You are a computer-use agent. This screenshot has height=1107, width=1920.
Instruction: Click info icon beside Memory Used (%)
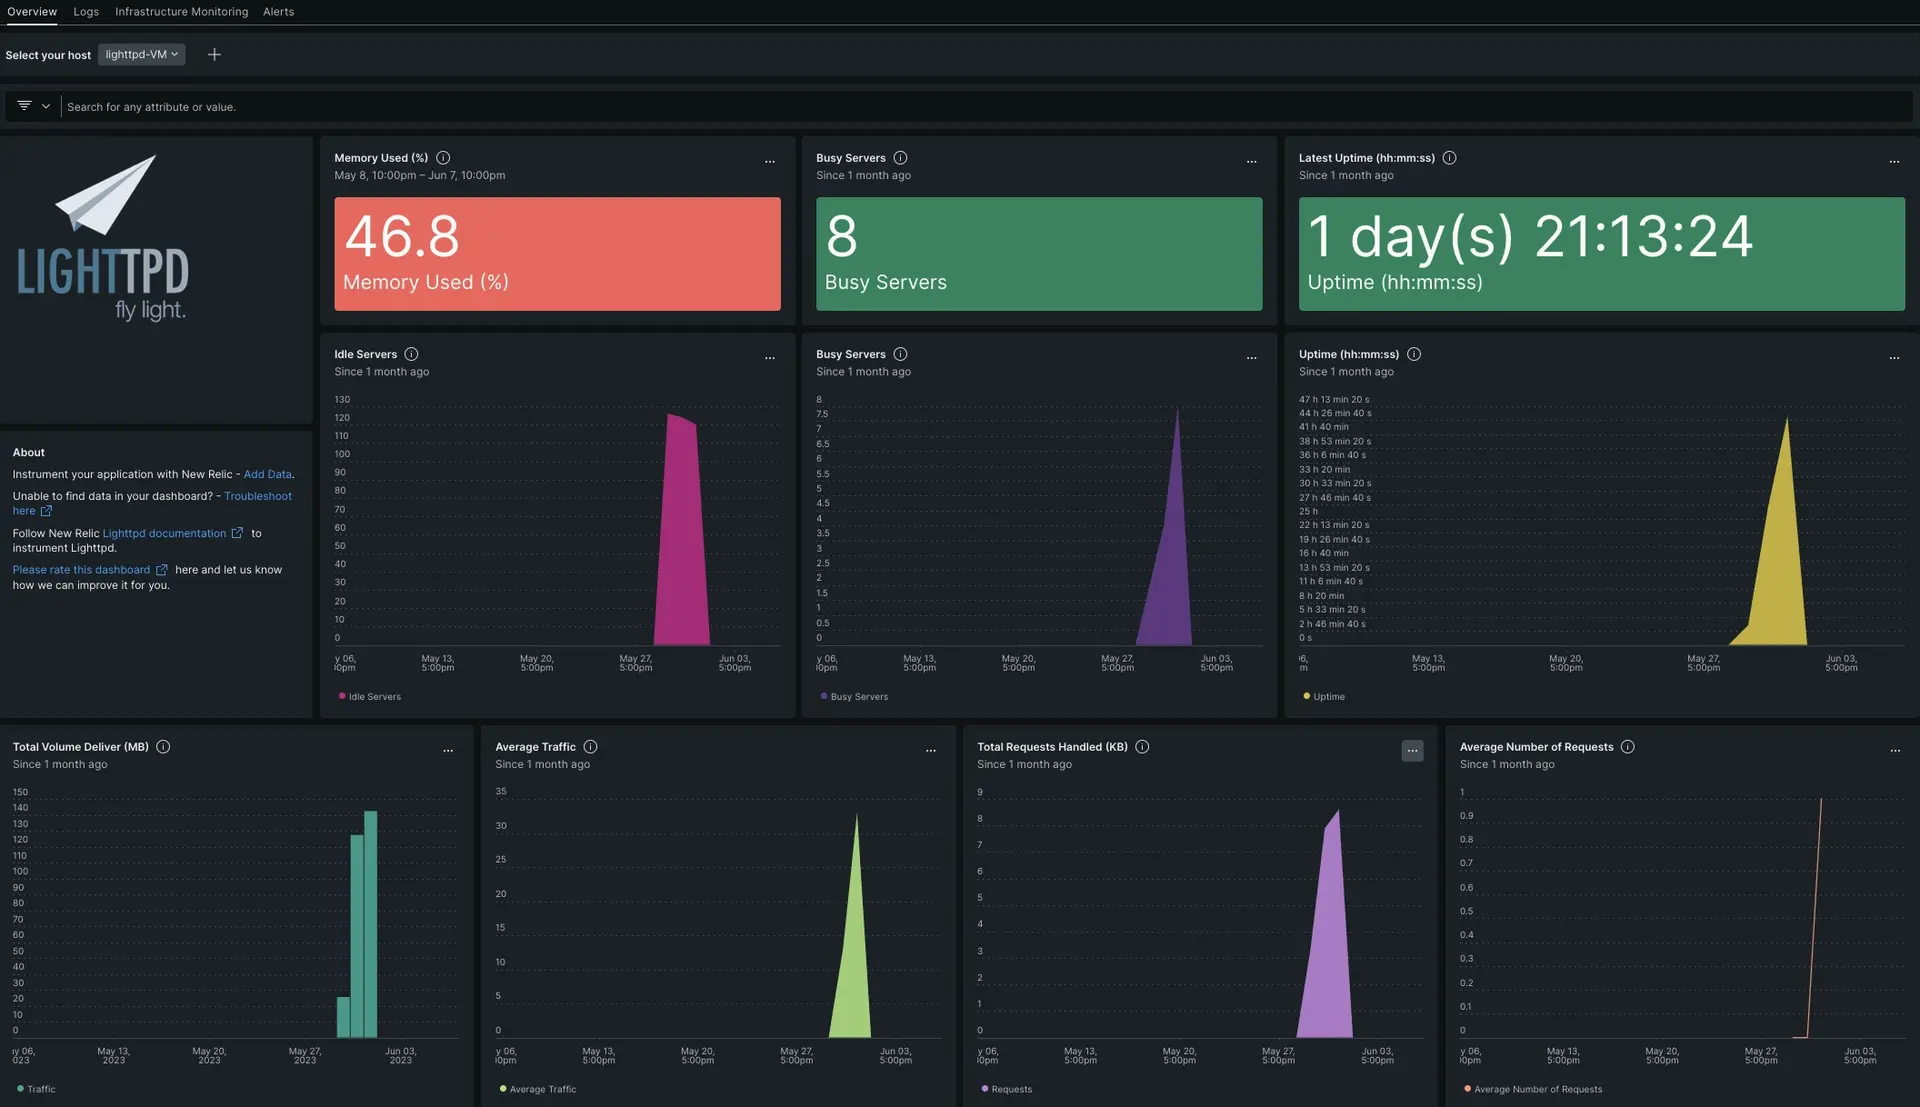click(x=443, y=158)
